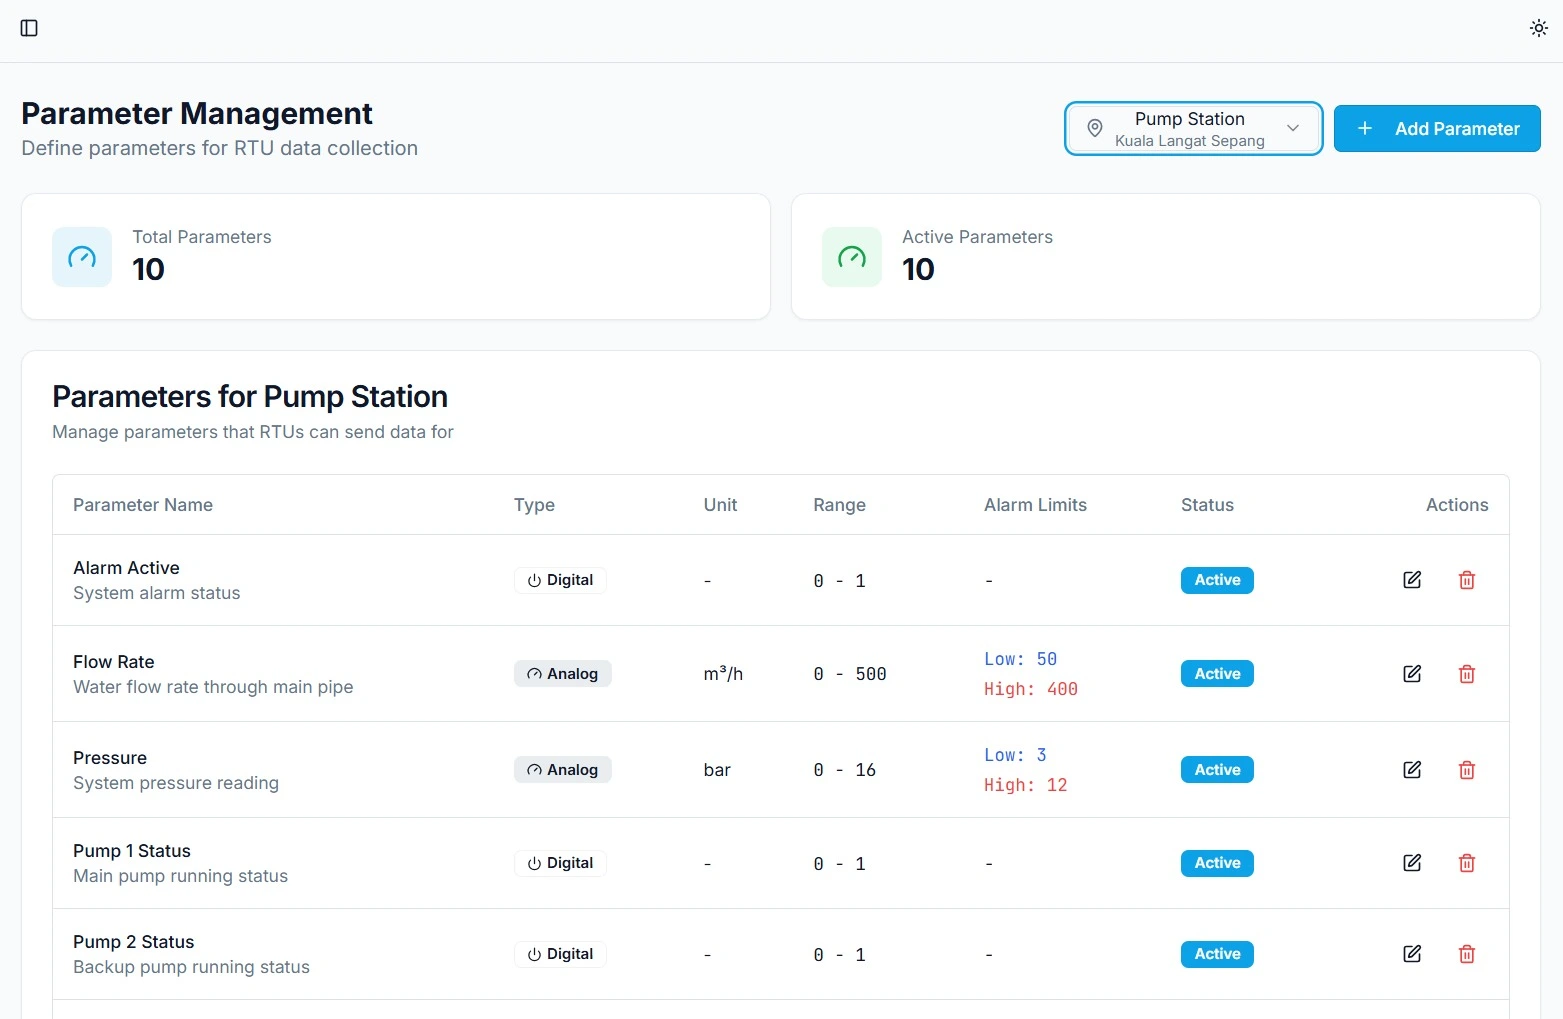
Task: Click the location pin icon in site selector
Action: click(1095, 129)
